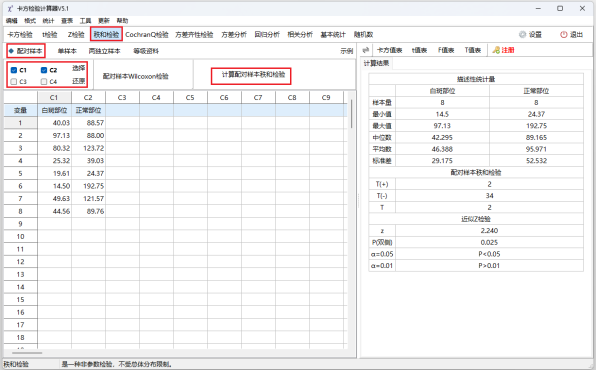This screenshot has width=596, height=370.
Task: Open the t值表 lookup table
Action: pyautogui.click(x=420, y=50)
